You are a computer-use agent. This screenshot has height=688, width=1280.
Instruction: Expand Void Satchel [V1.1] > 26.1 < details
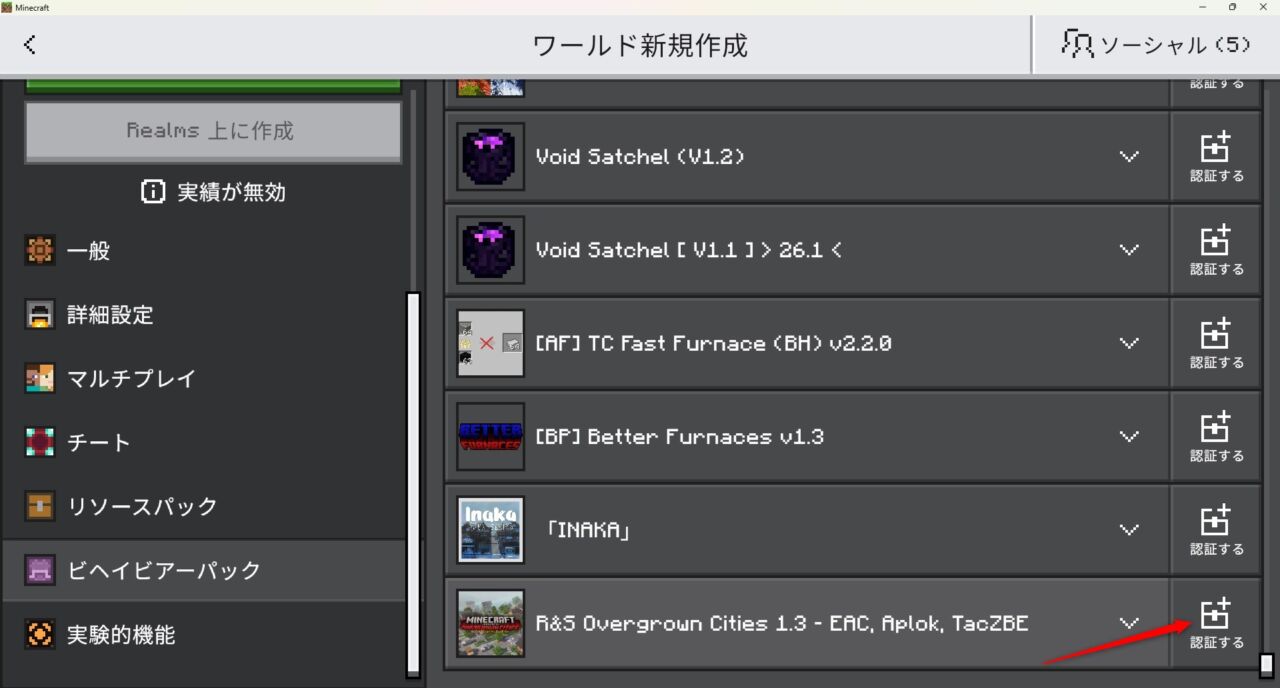1129,250
